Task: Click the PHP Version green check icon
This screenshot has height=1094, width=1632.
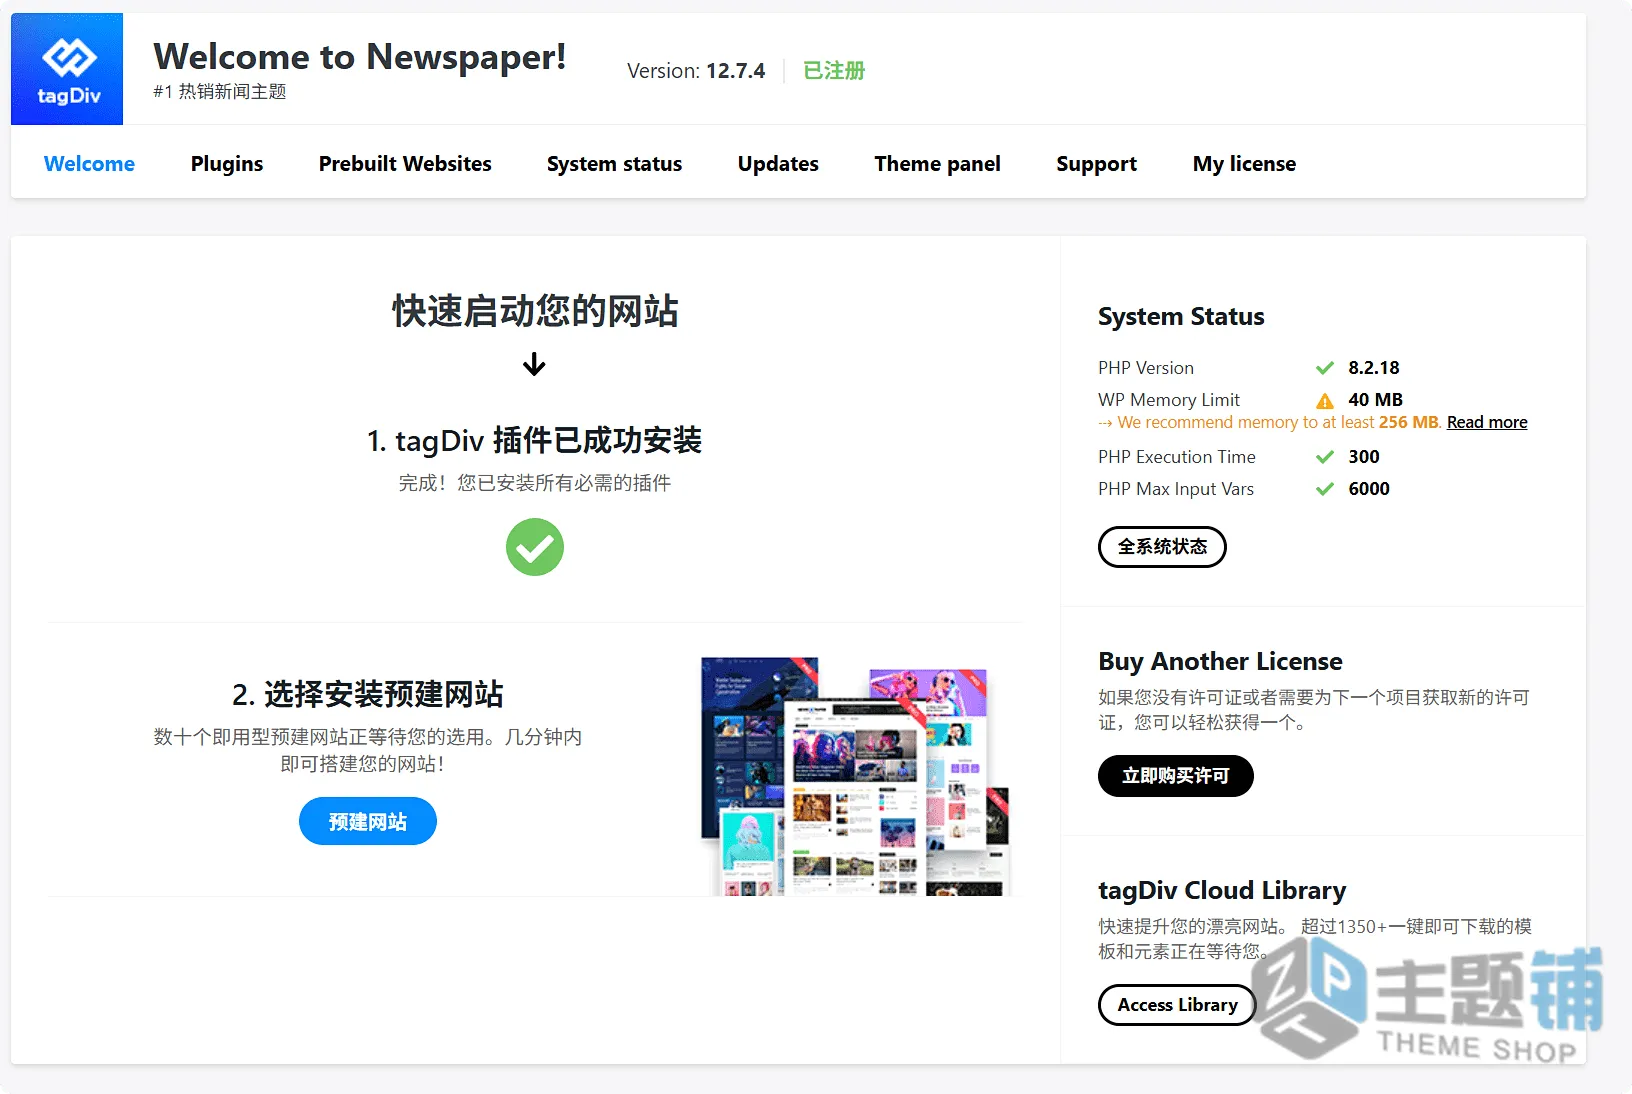Action: point(1325,368)
